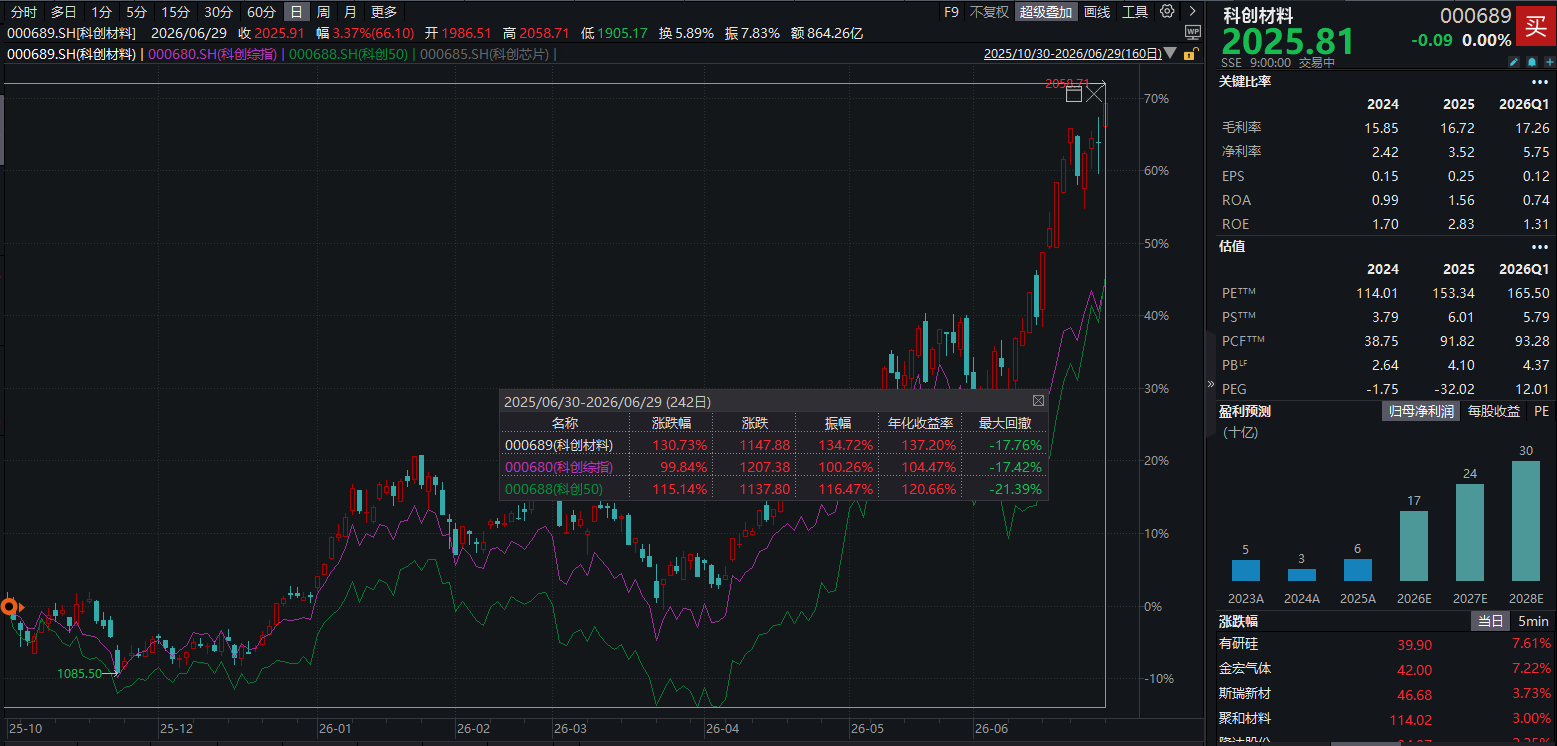Open 不复权 adjustment options
Viewport: 1557px width, 746px height.
pos(988,12)
